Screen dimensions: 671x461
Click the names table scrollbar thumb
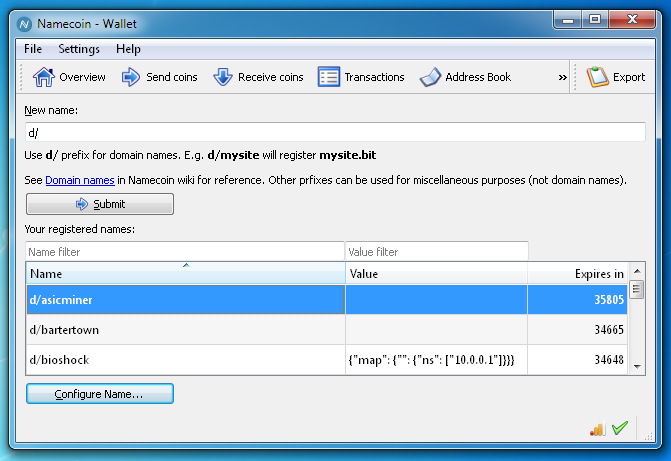coord(637,290)
